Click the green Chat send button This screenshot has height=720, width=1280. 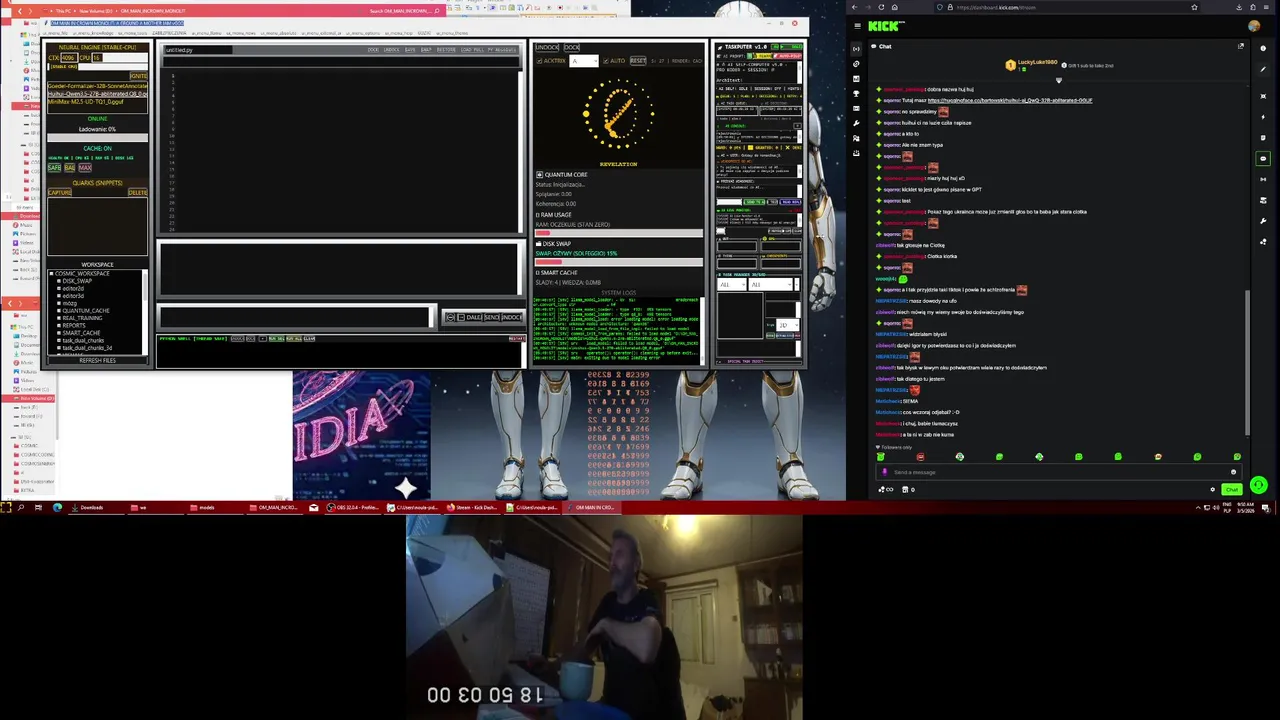[1232, 489]
